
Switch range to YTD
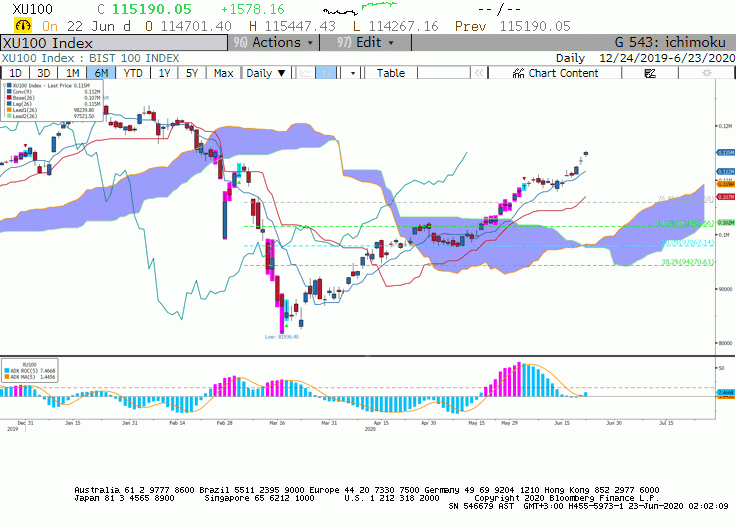coord(133,73)
